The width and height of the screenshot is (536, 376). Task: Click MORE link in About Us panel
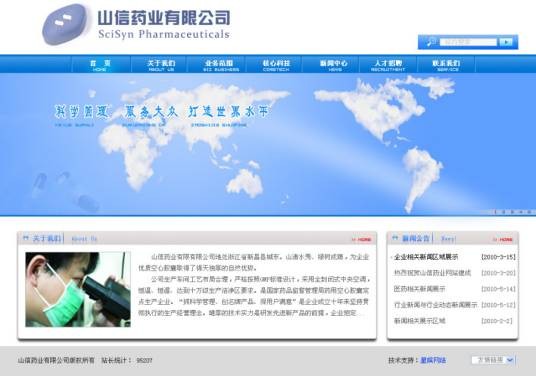362,239
